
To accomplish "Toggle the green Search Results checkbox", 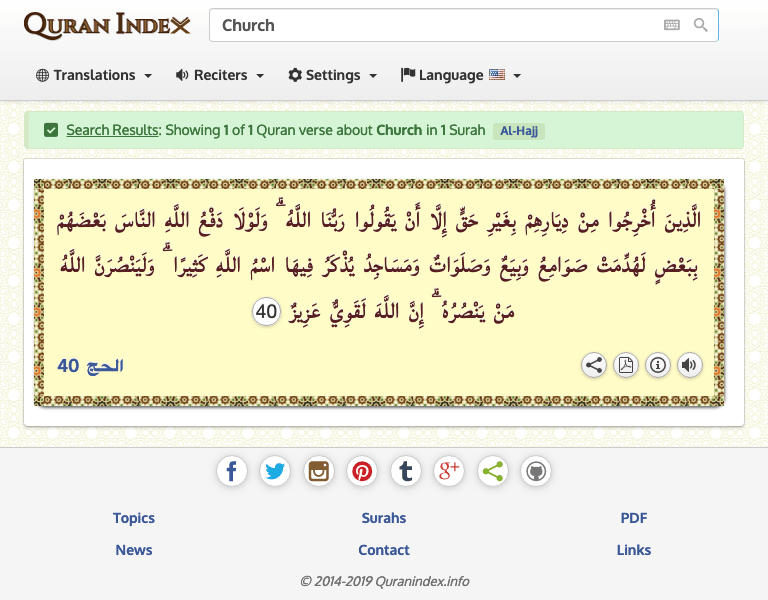I will pos(51,130).
